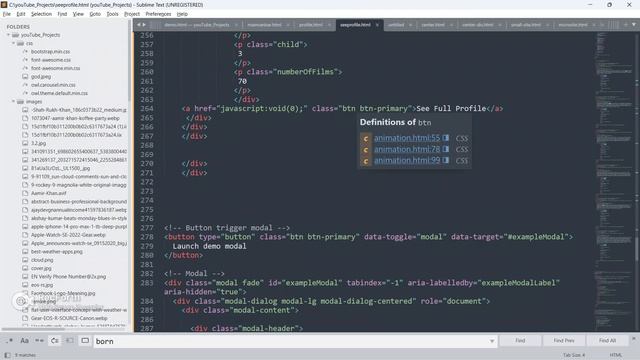Switch to the profile.html tab
640x360 pixels.
point(311,25)
